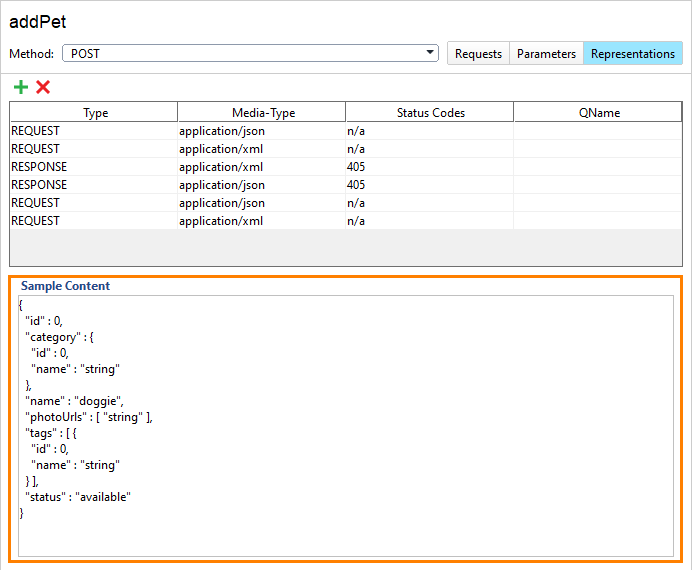Click the 405 status code for RESPONSE application/xml
Screen dimensions: 692x570
pyautogui.click(x=356, y=166)
